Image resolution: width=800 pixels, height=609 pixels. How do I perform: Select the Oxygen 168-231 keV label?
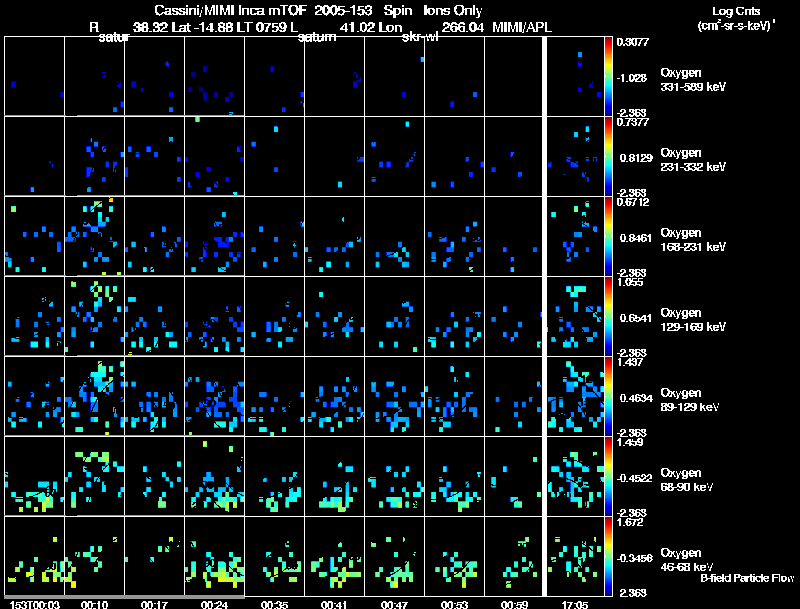click(693, 240)
